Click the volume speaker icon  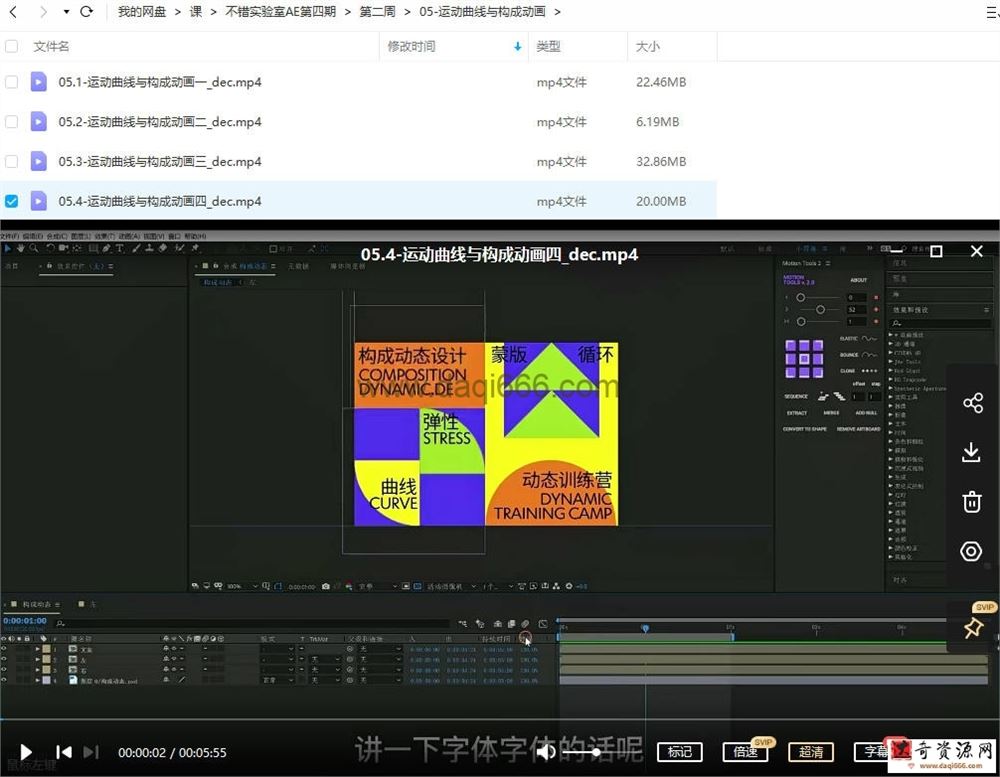point(547,752)
